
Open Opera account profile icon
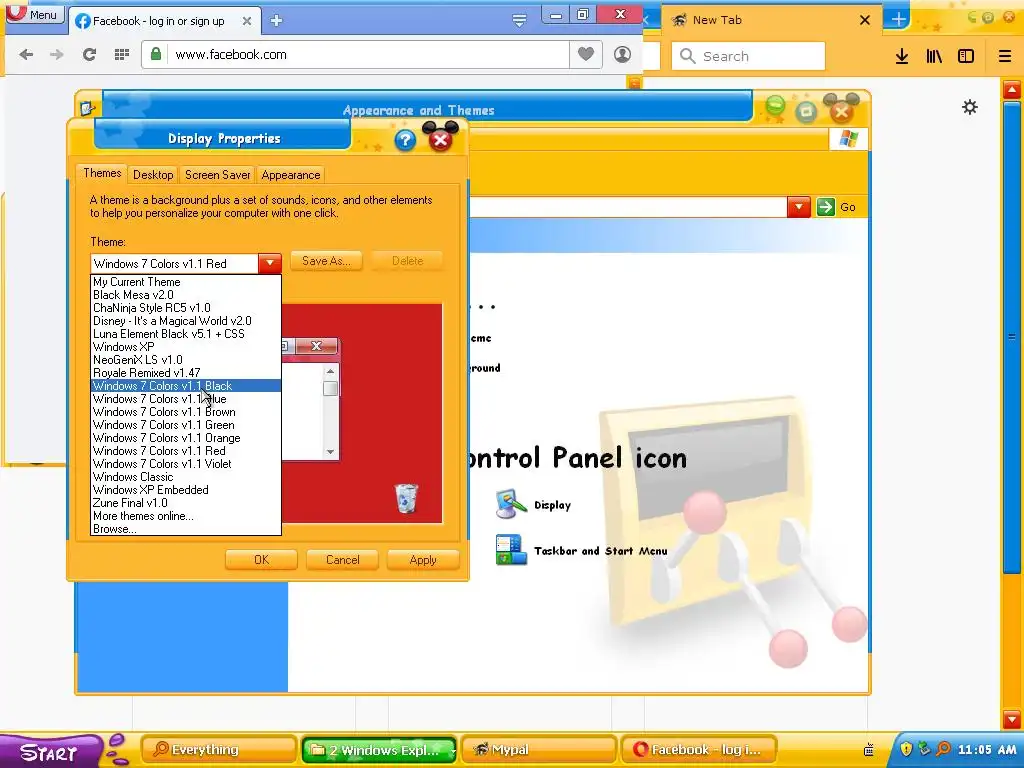coord(622,54)
